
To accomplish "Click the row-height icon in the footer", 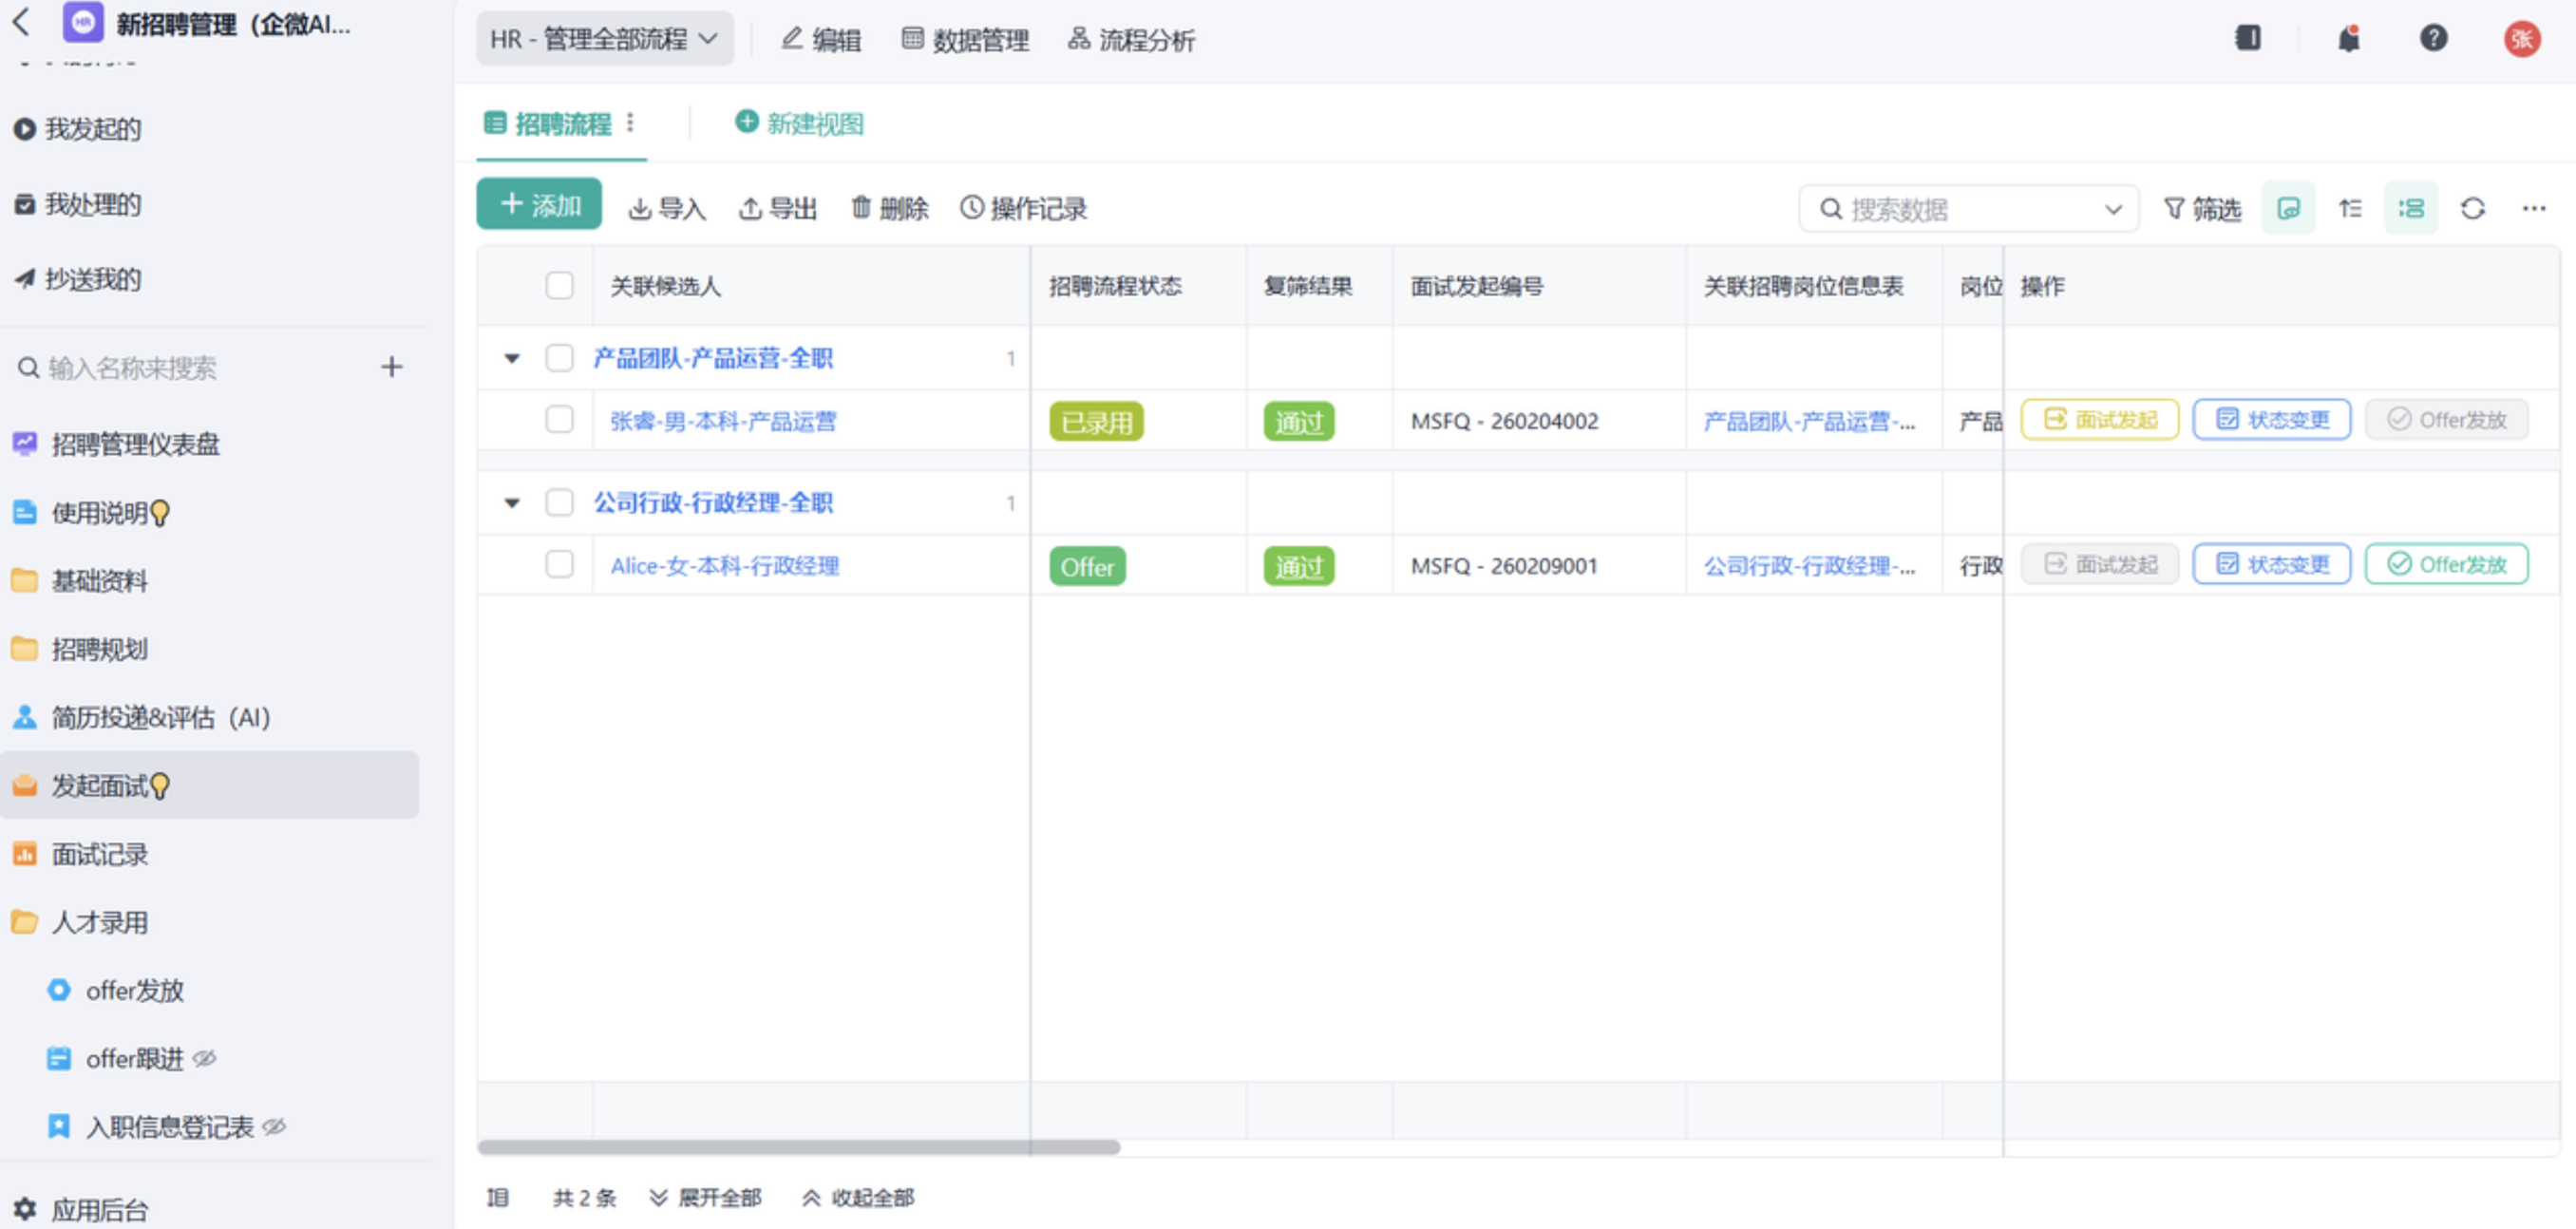I will (497, 1198).
